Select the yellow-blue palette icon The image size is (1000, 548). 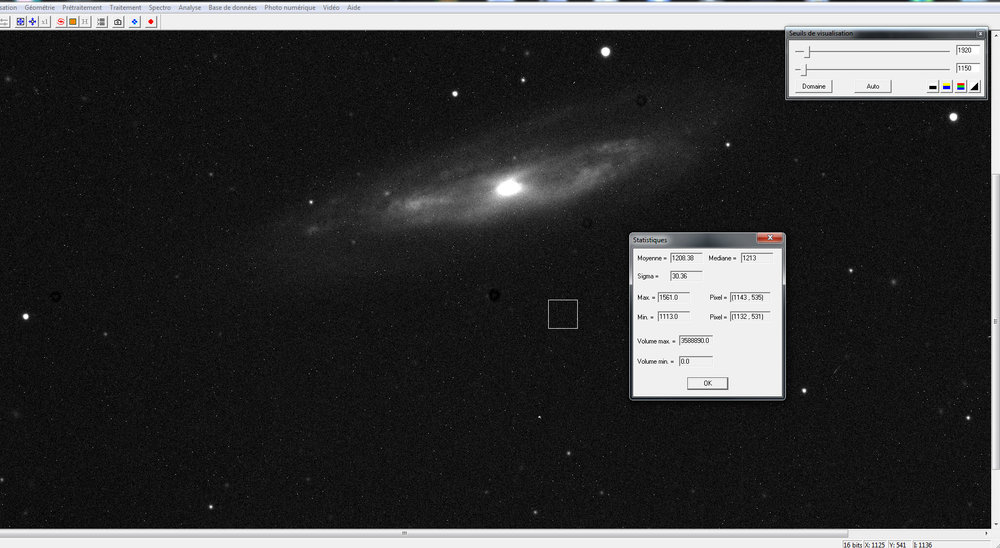click(x=947, y=87)
